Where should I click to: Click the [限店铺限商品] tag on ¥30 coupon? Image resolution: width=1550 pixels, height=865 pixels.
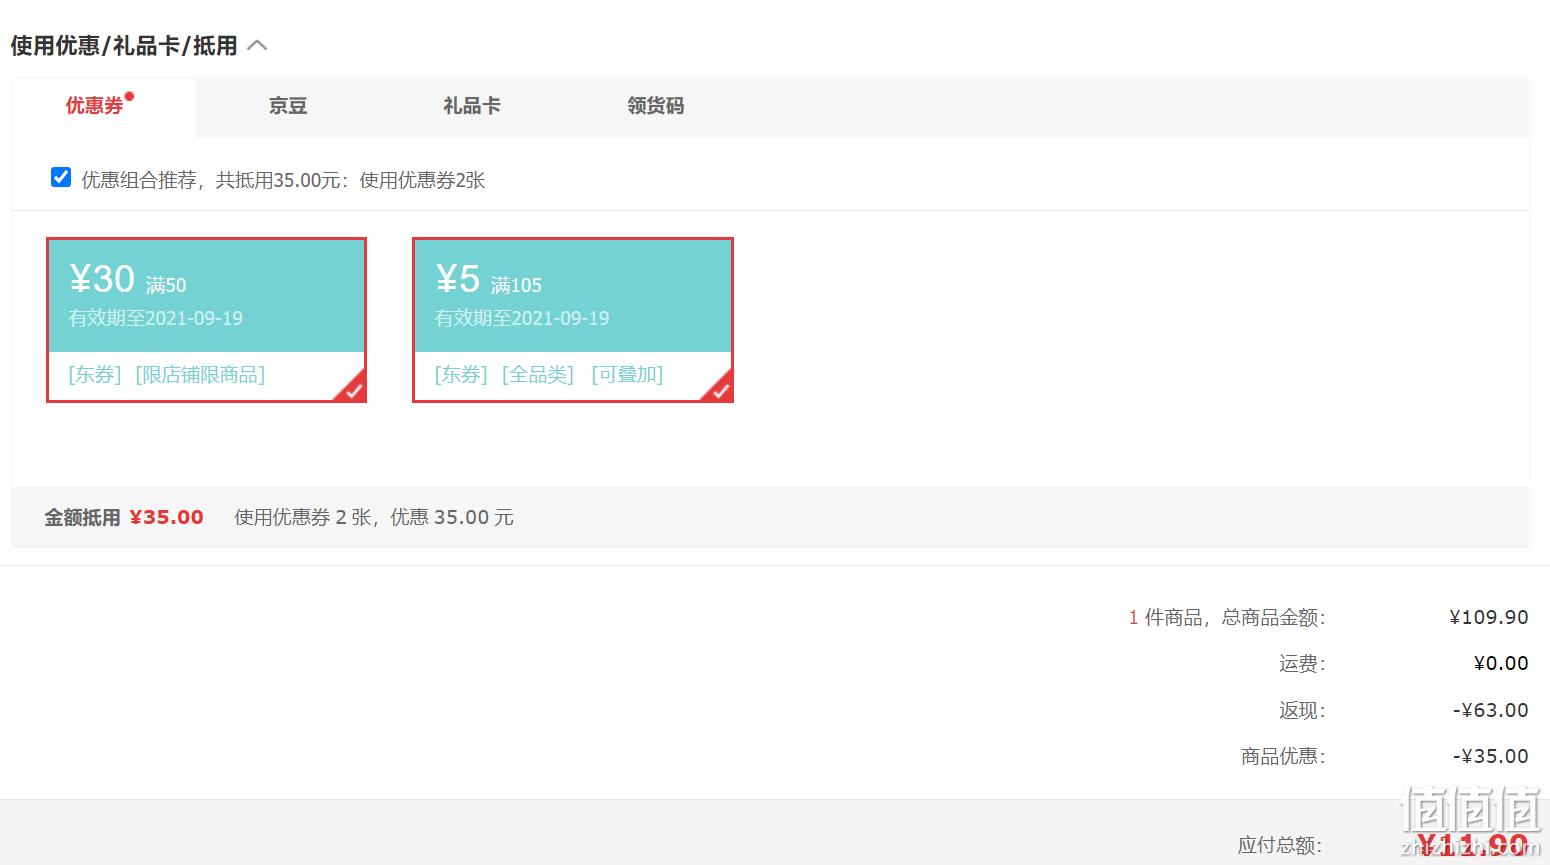click(200, 375)
